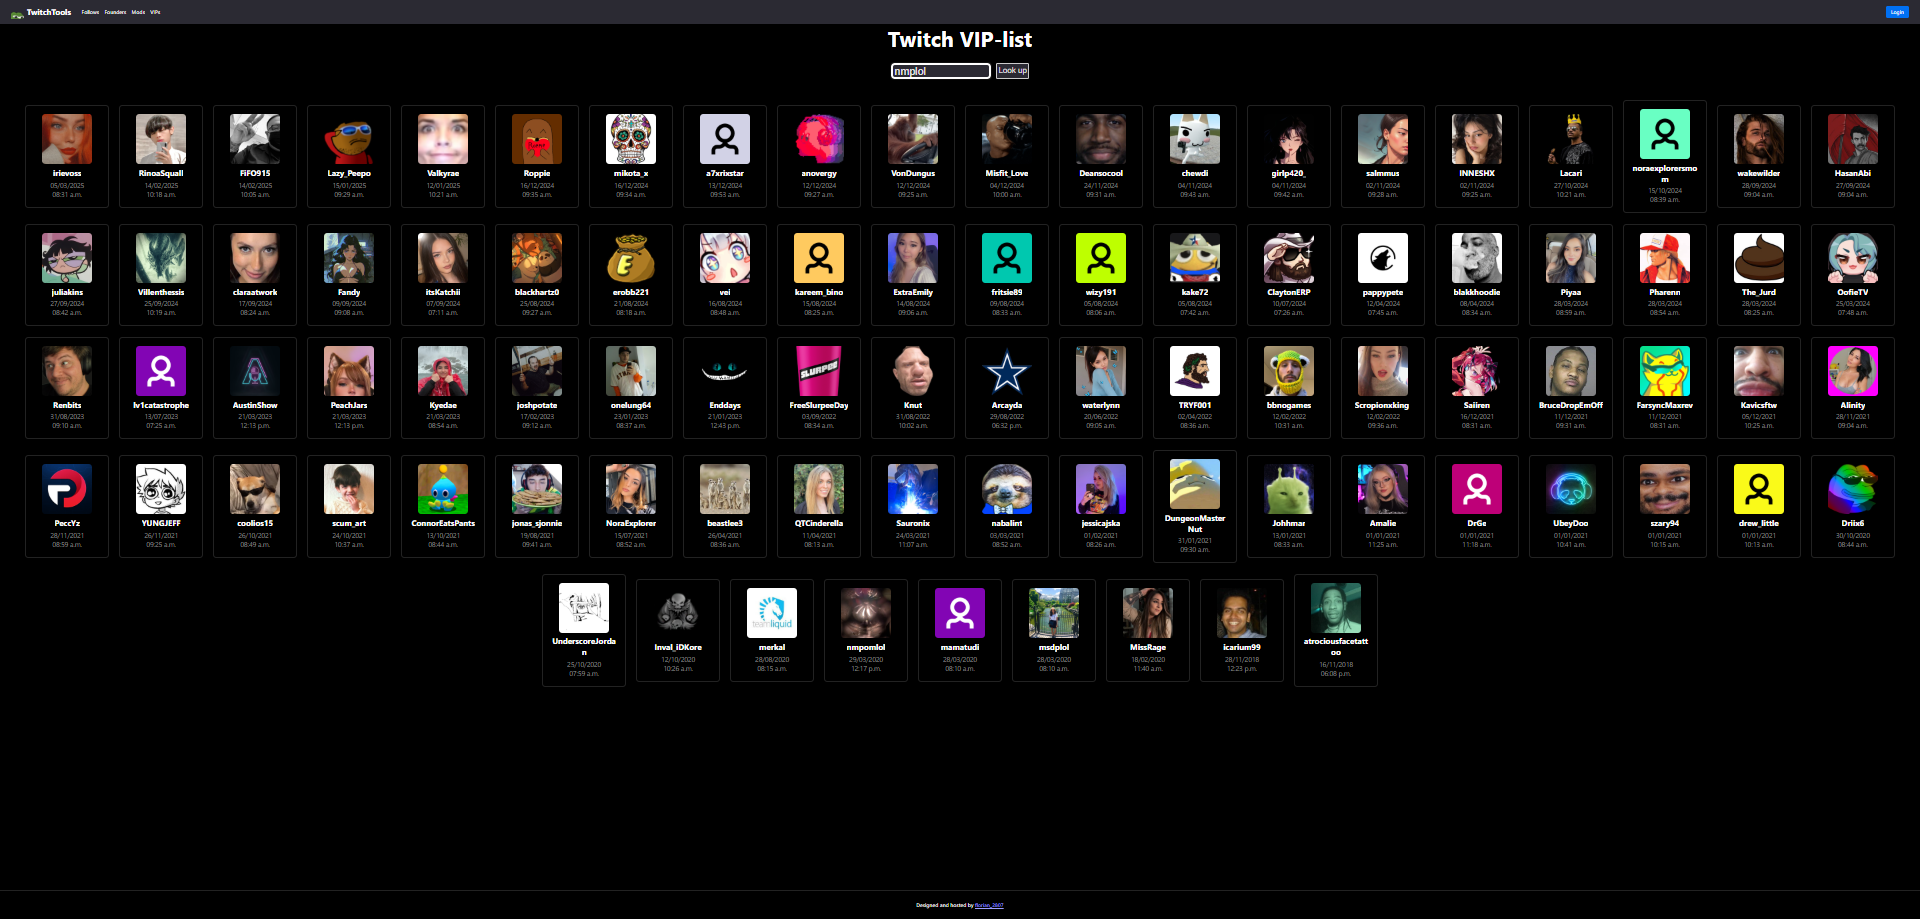The width and height of the screenshot is (1920, 919).
Task: Open irievoss profile thumbnail
Action: coord(67,139)
